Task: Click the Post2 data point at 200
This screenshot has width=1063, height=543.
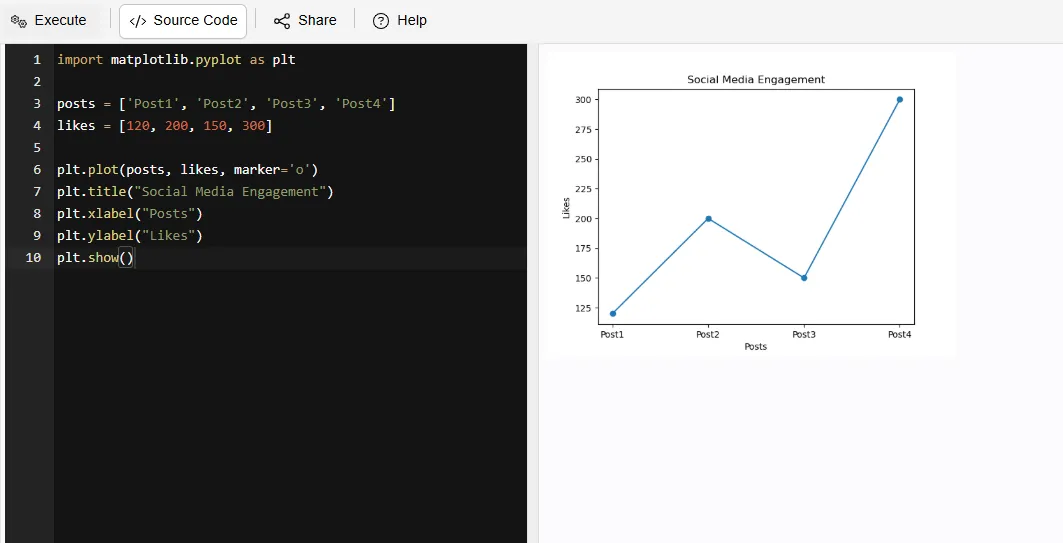Action: tap(708, 218)
